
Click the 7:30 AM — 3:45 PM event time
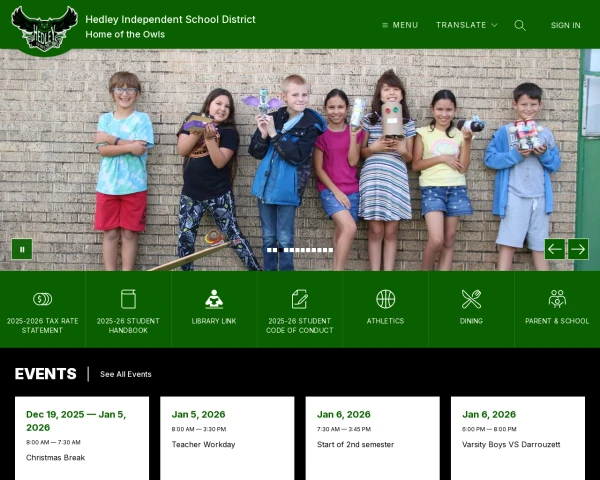[x=344, y=429]
